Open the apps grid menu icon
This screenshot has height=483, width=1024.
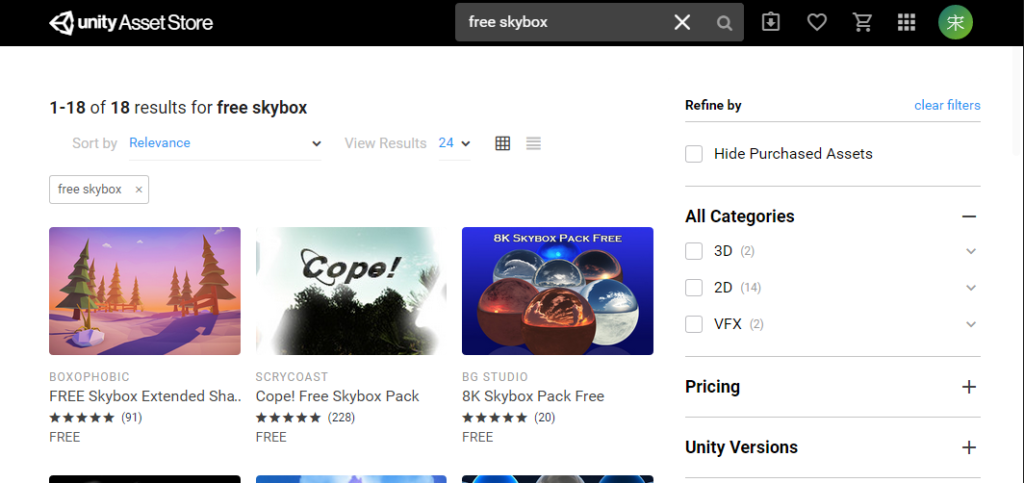(x=907, y=22)
